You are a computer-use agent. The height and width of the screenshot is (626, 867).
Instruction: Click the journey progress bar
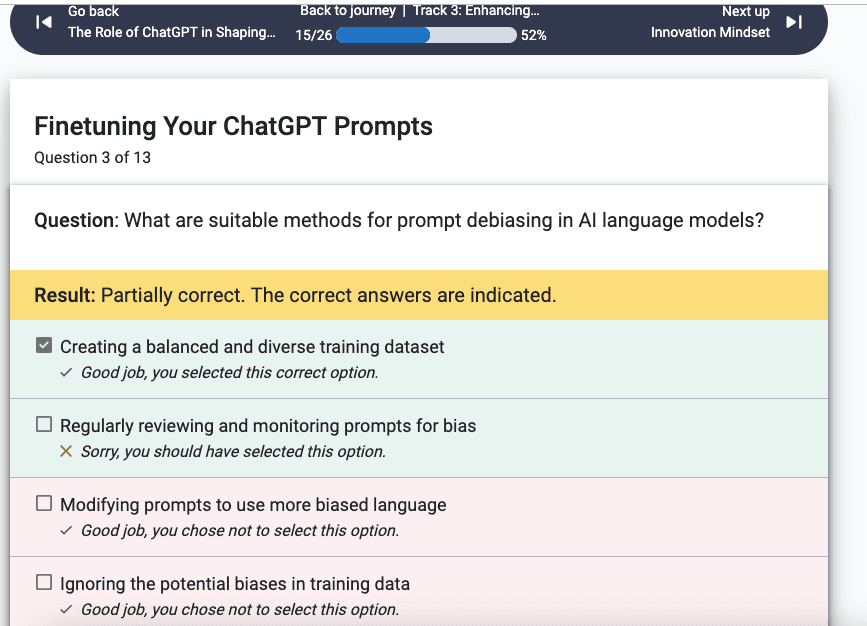426,35
